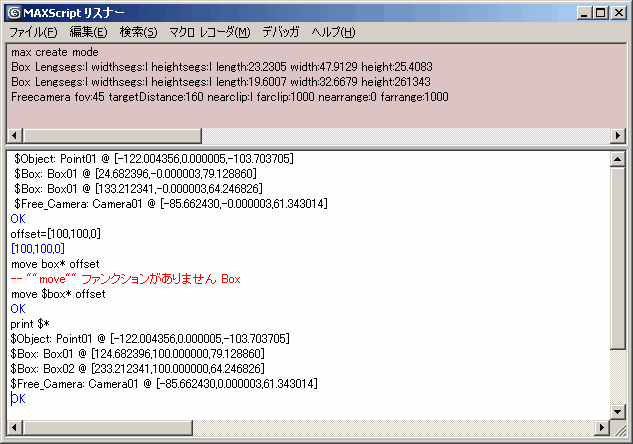Open the 検索(S) menu
Viewport: 633px width, 444px height.
pyautogui.click(x=138, y=32)
